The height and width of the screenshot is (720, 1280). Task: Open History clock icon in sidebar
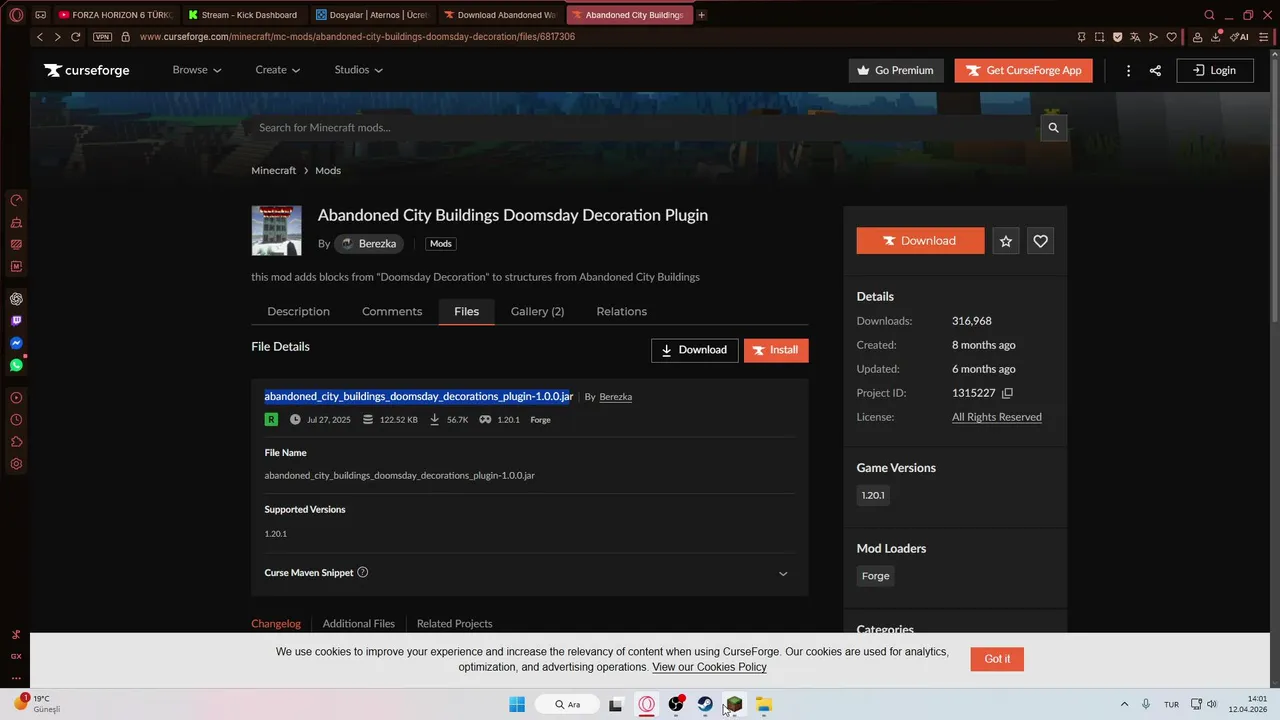click(x=16, y=420)
